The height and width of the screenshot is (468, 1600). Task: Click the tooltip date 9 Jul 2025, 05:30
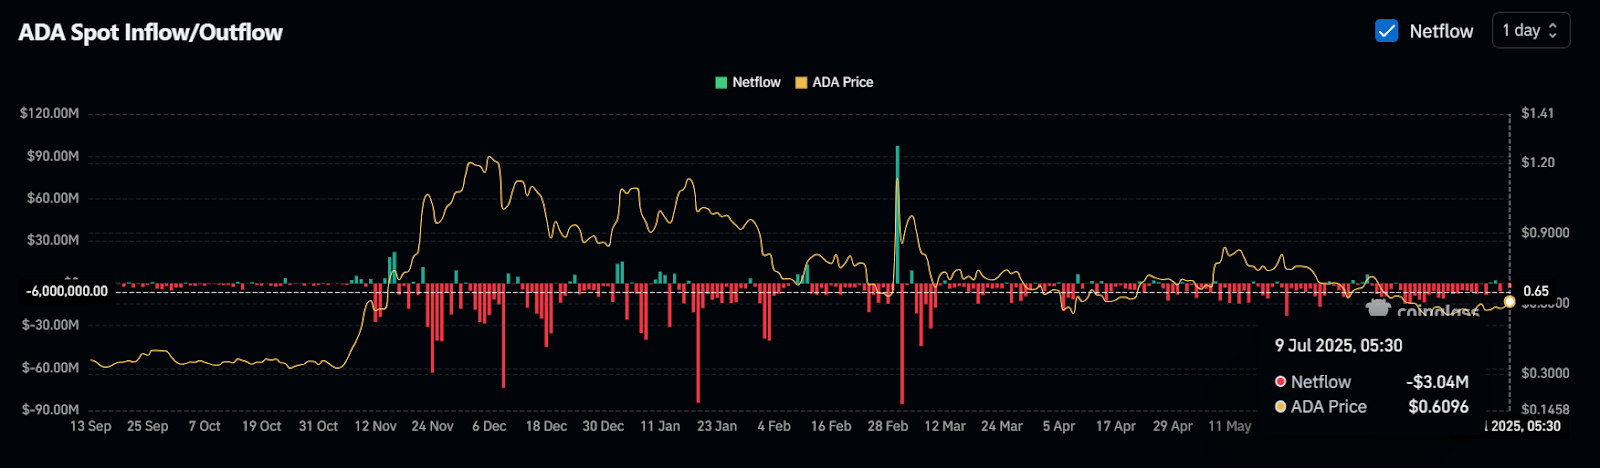point(1338,346)
